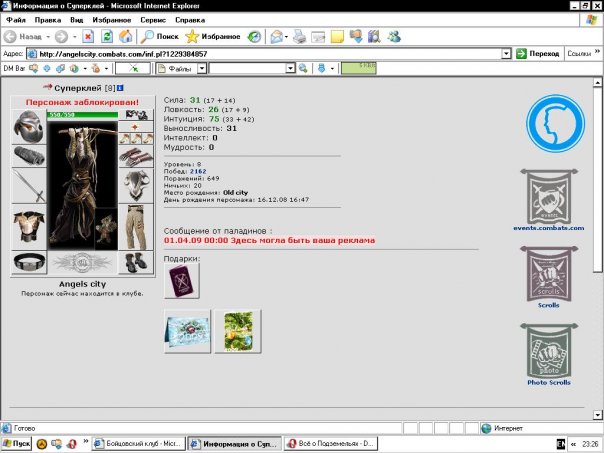Refresh the page with green arrows icon

click(107, 37)
